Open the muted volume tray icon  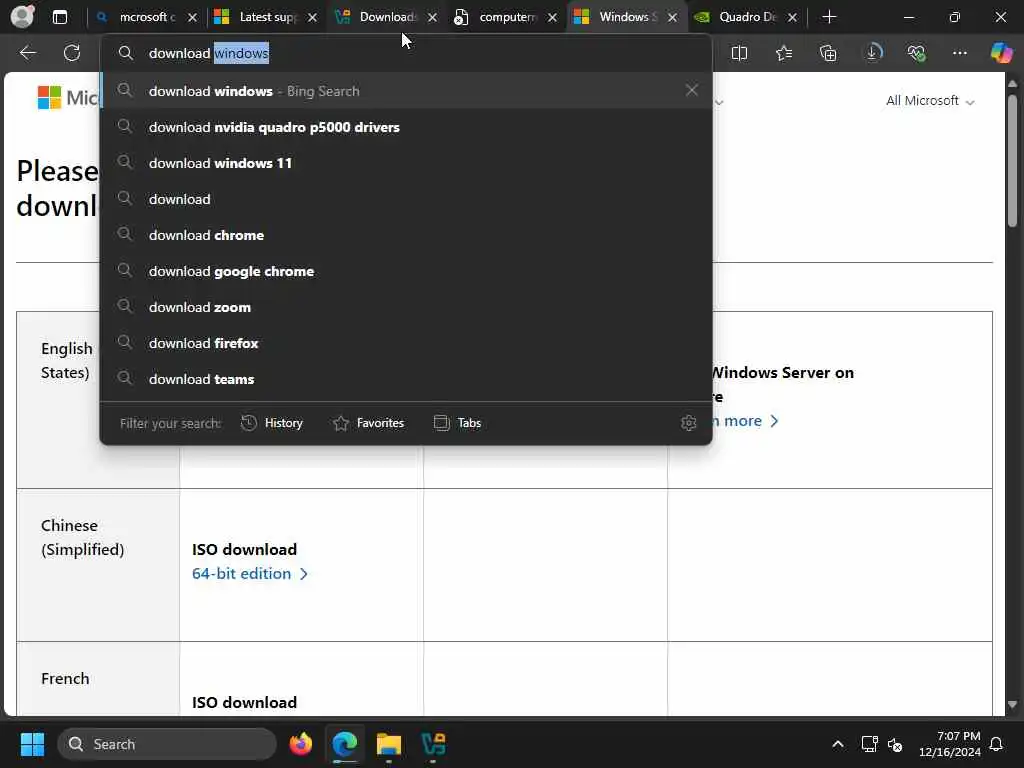[x=895, y=744]
